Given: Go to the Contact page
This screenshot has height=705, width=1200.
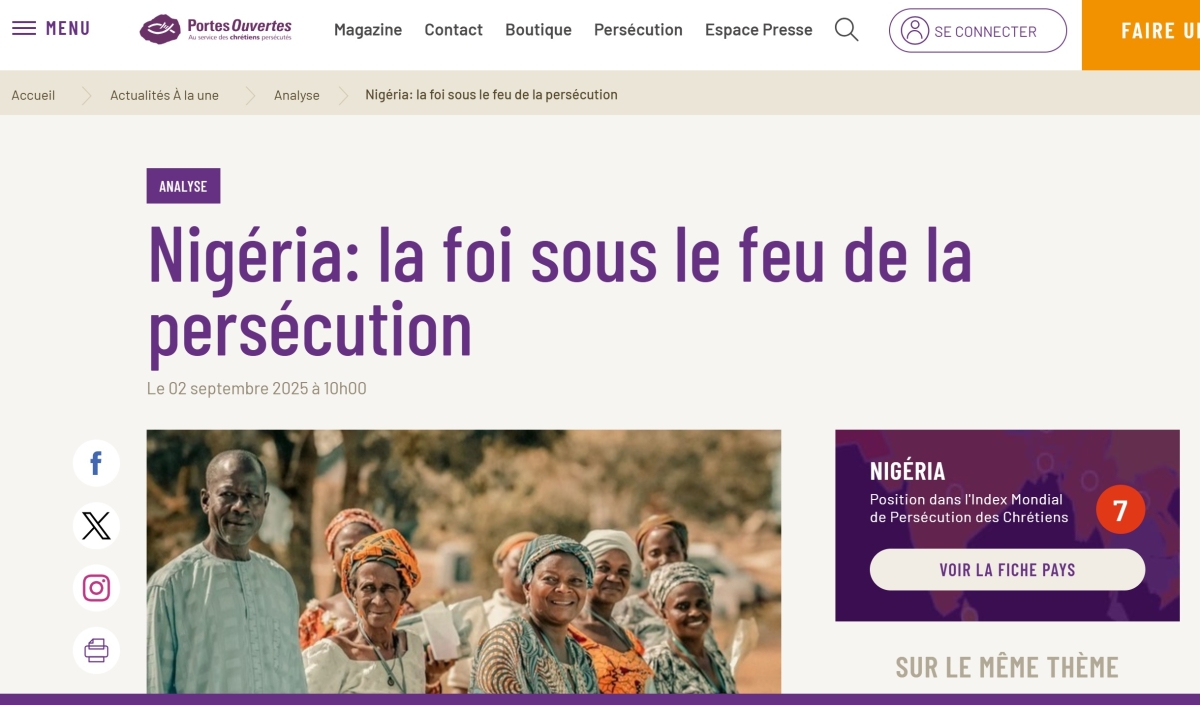Looking at the screenshot, I should click(453, 30).
